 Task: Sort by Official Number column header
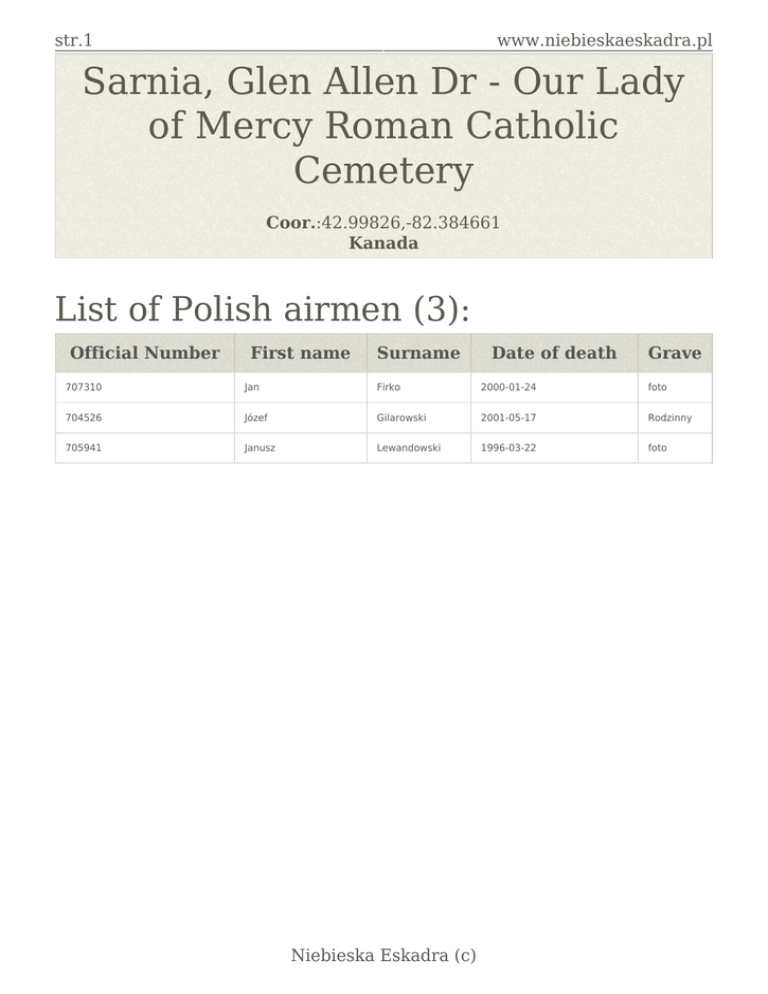[x=144, y=353]
